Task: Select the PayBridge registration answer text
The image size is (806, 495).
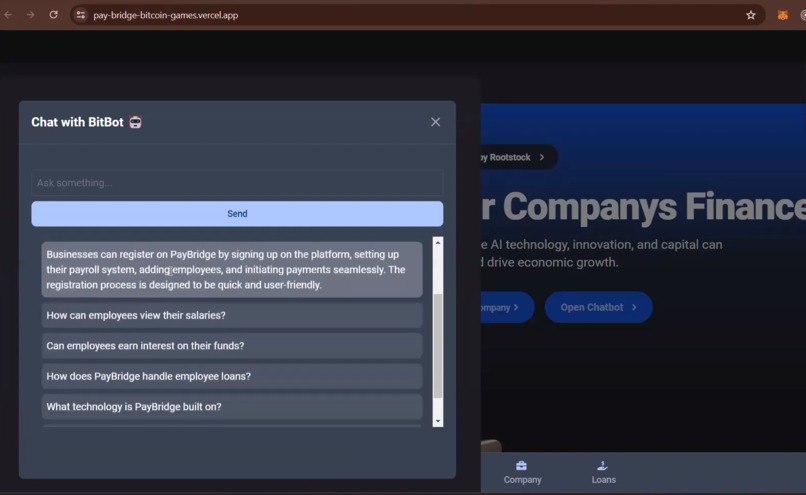Action: pyautogui.click(x=232, y=269)
